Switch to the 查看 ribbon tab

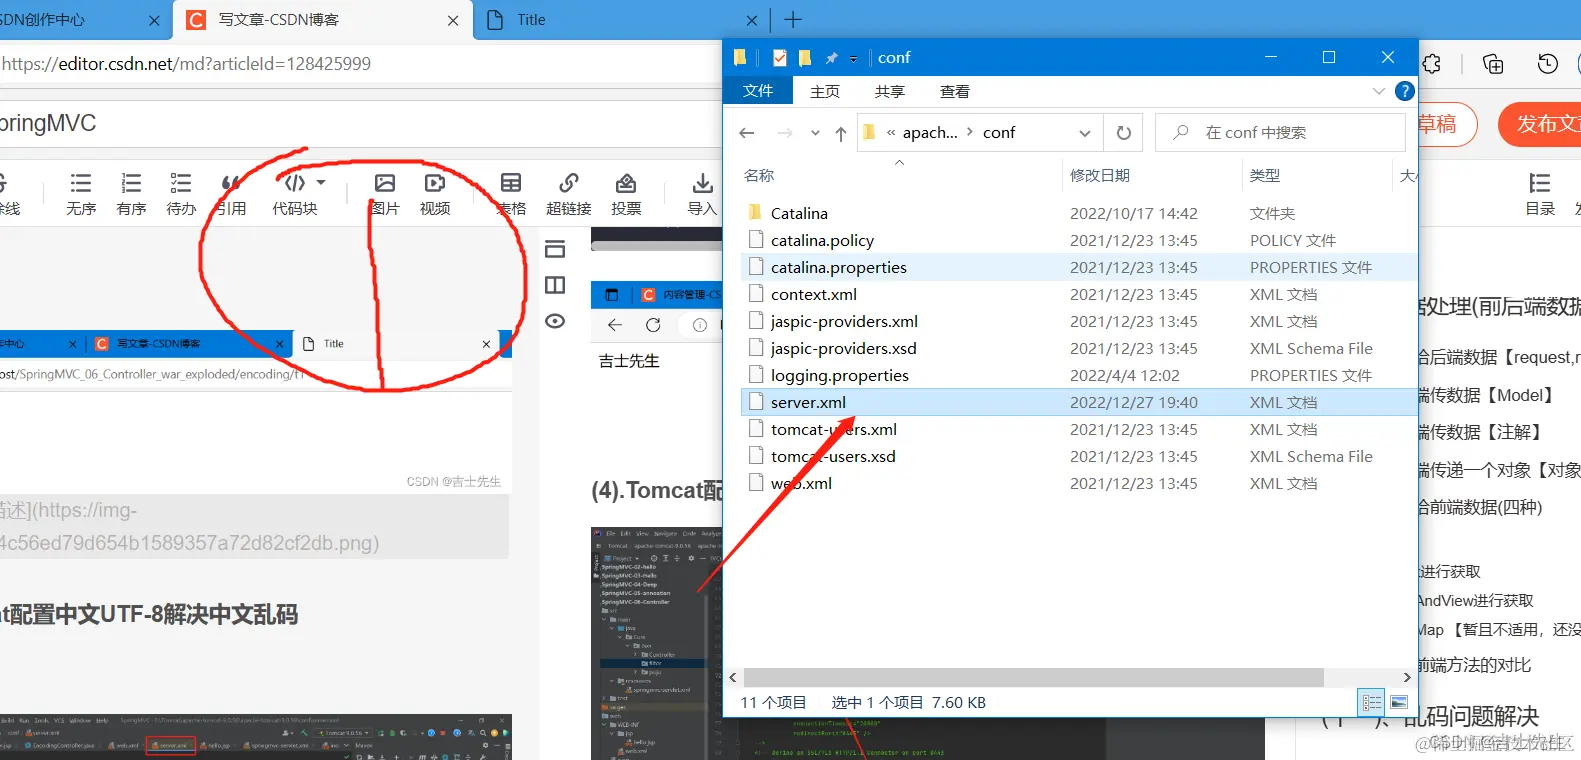click(955, 91)
